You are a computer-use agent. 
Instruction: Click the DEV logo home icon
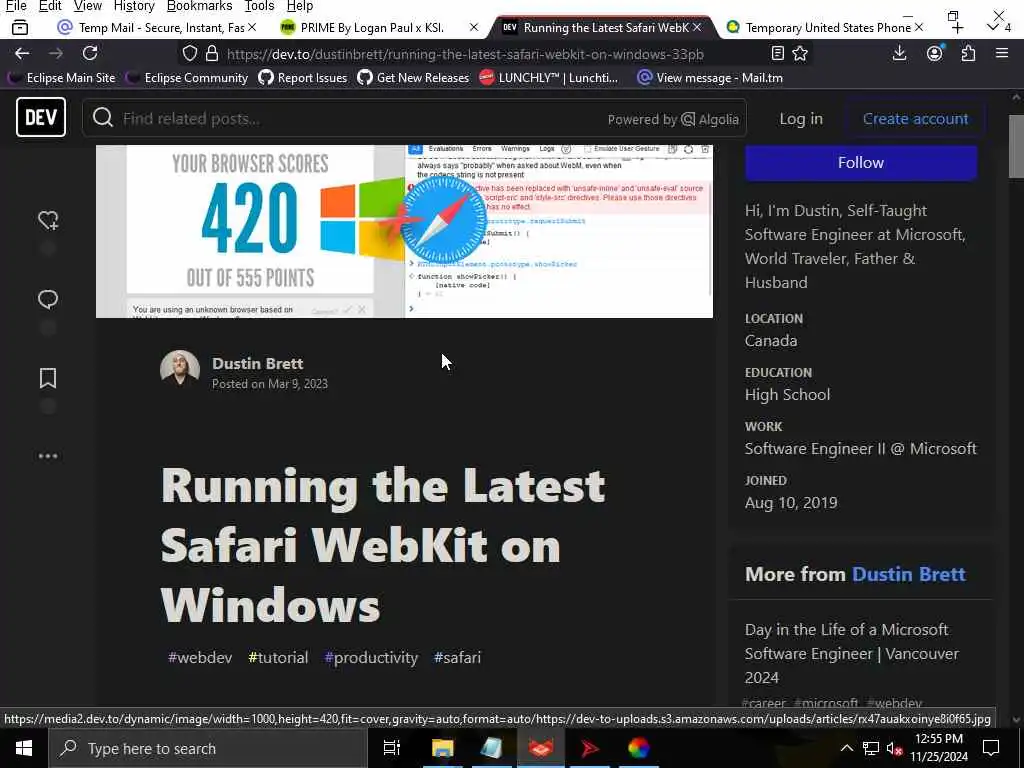pyautogui.click(x=40, y=118)
